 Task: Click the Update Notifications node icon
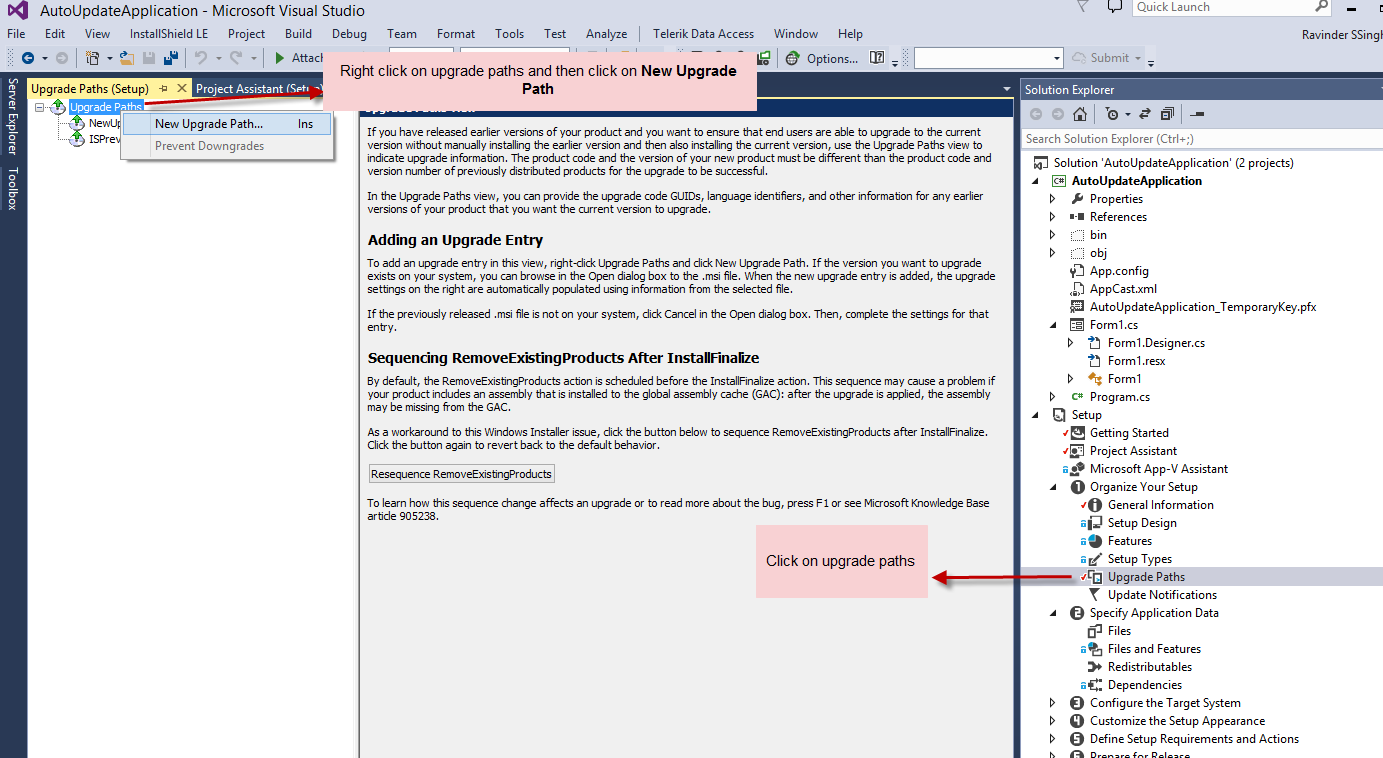pyautogui.click(x=1096, y=595)
